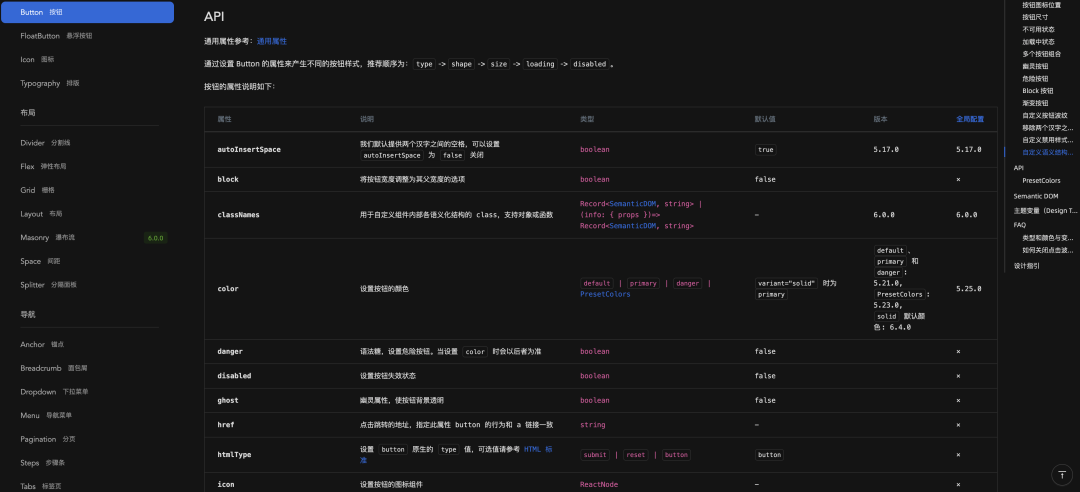1080x492 pixels.
Task: Open Breadcrumb 面包屑 sidebar entry
Action: 87,368
